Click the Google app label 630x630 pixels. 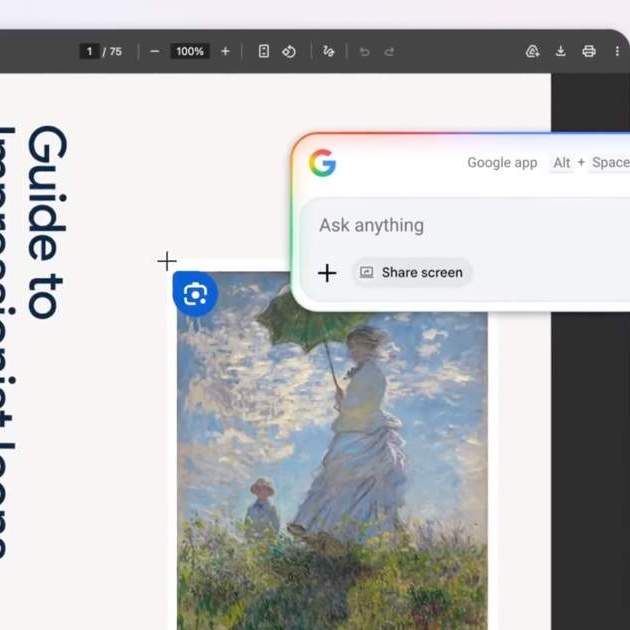tap(502, 163)
